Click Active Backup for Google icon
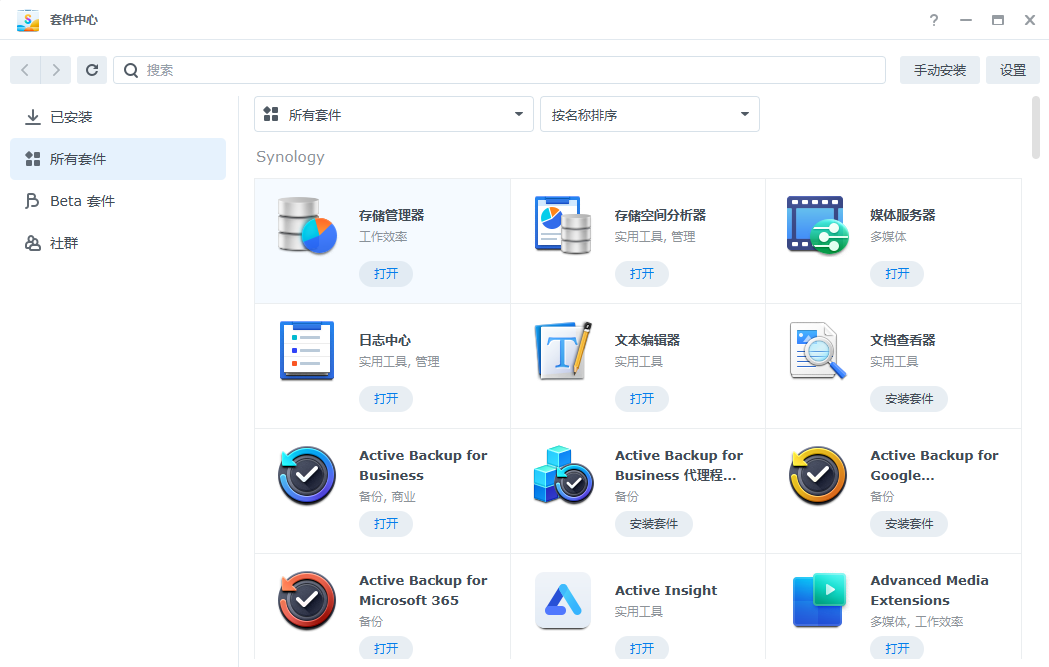The image size is (1049, 667). [x=818, y=476]
